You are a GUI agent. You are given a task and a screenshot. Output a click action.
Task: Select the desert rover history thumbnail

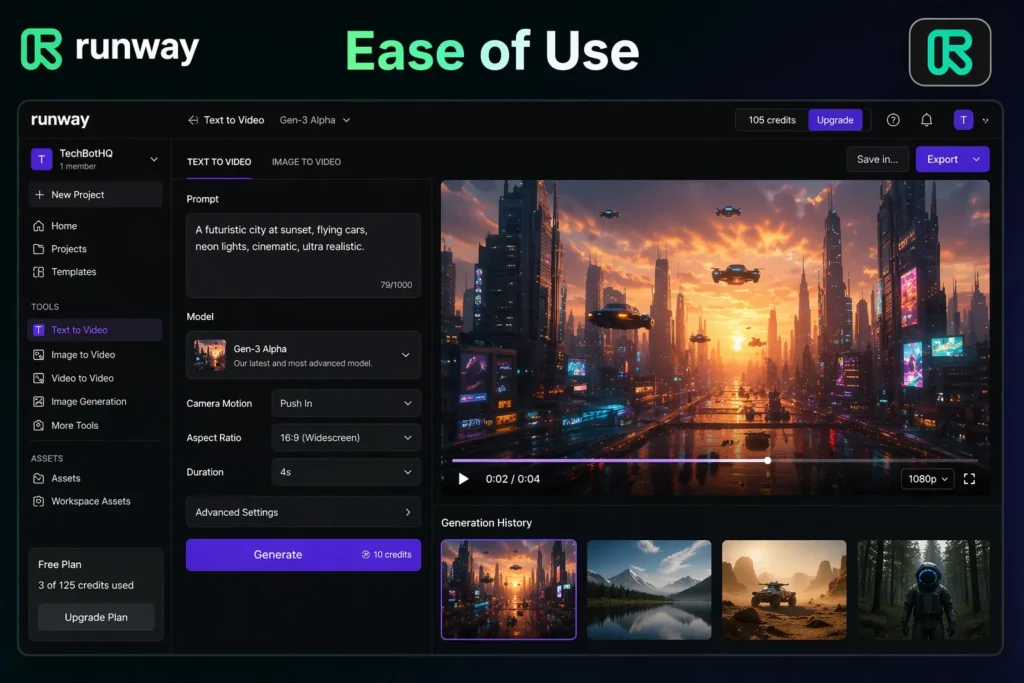pyautogui.click(x=784, y=589)
